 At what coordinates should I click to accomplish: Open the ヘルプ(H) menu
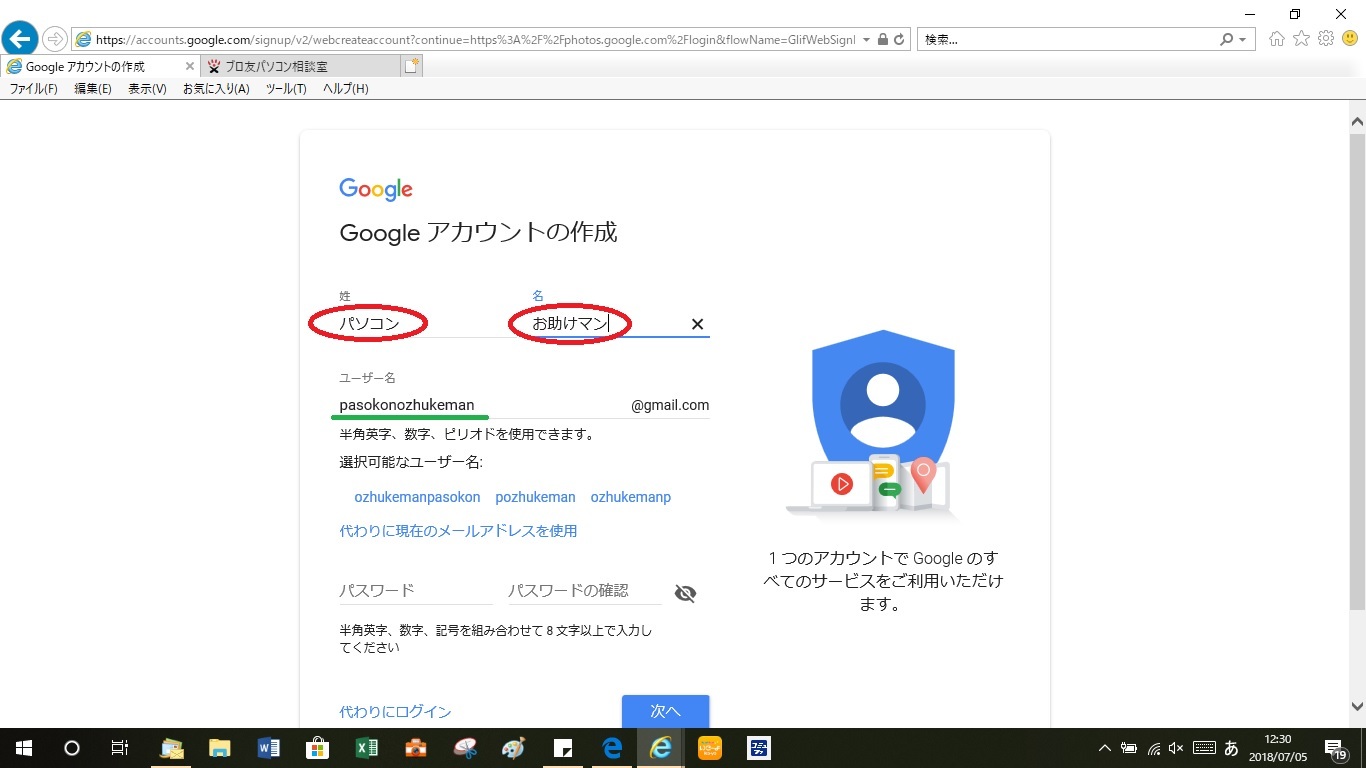[346, 89]
